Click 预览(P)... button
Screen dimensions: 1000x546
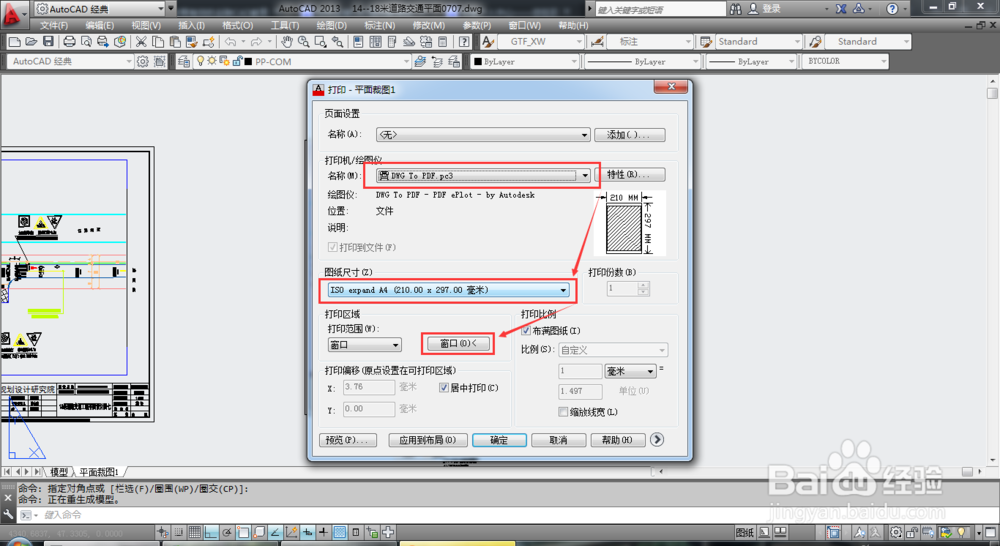348,440
